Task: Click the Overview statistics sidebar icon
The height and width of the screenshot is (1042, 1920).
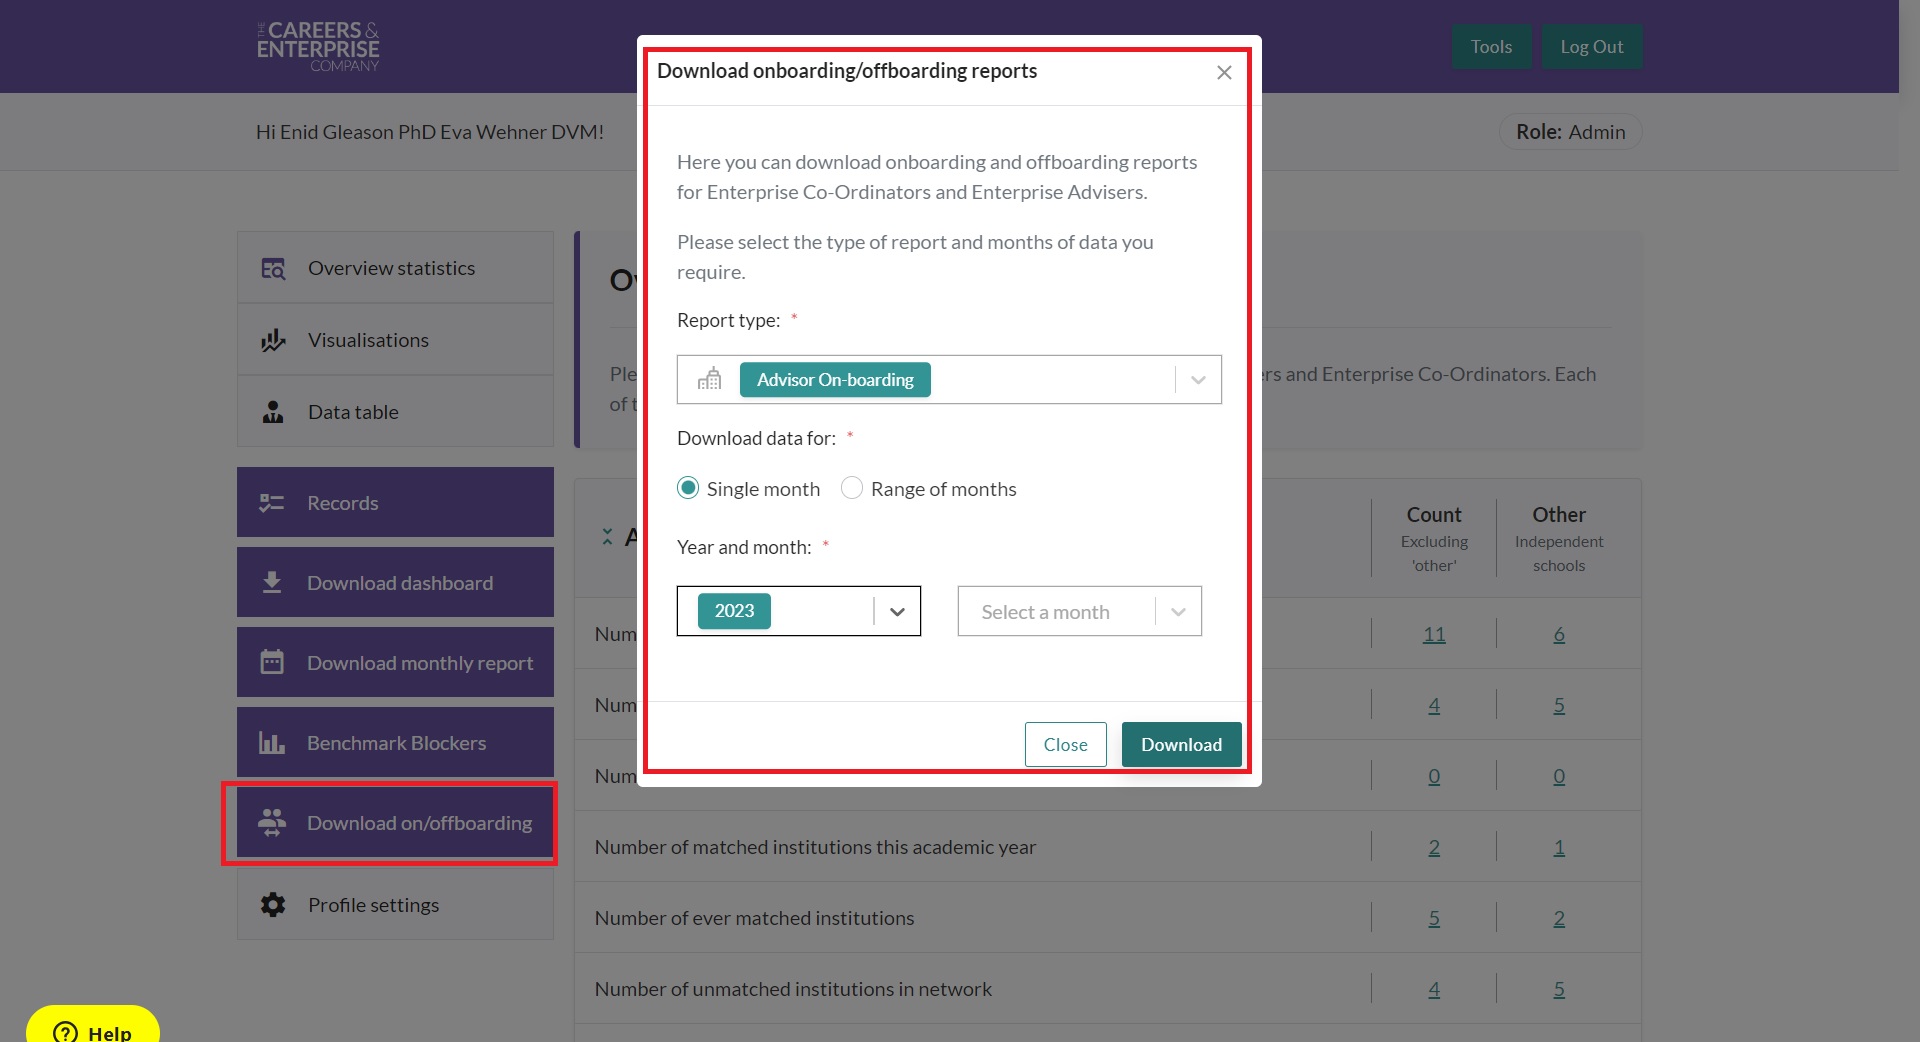Action: coord(273,269)
